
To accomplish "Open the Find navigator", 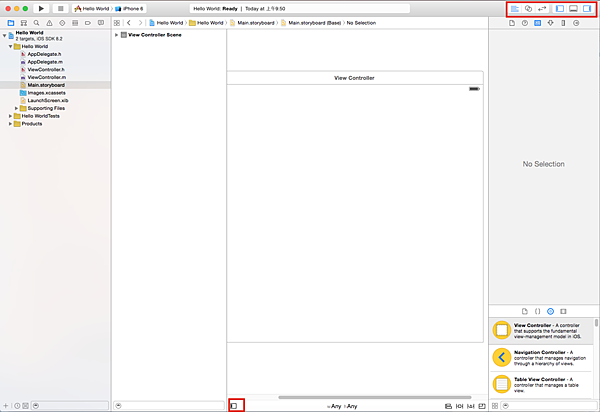I will pos(36,23).
